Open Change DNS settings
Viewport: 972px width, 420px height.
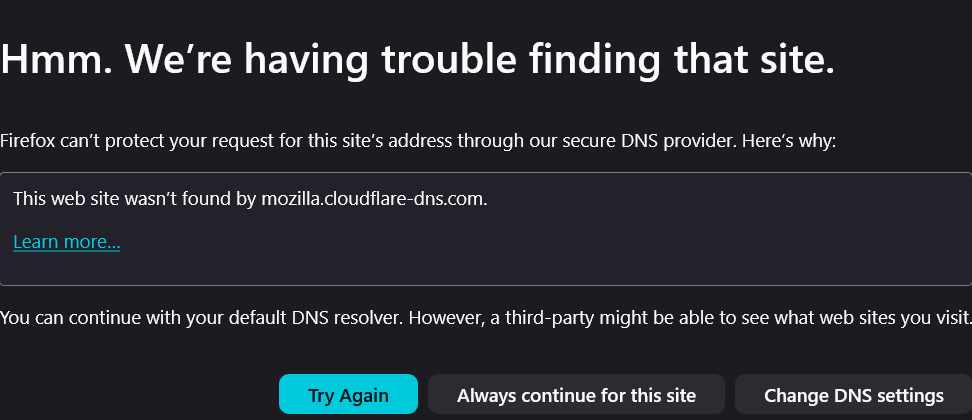(x=853, y=395)
